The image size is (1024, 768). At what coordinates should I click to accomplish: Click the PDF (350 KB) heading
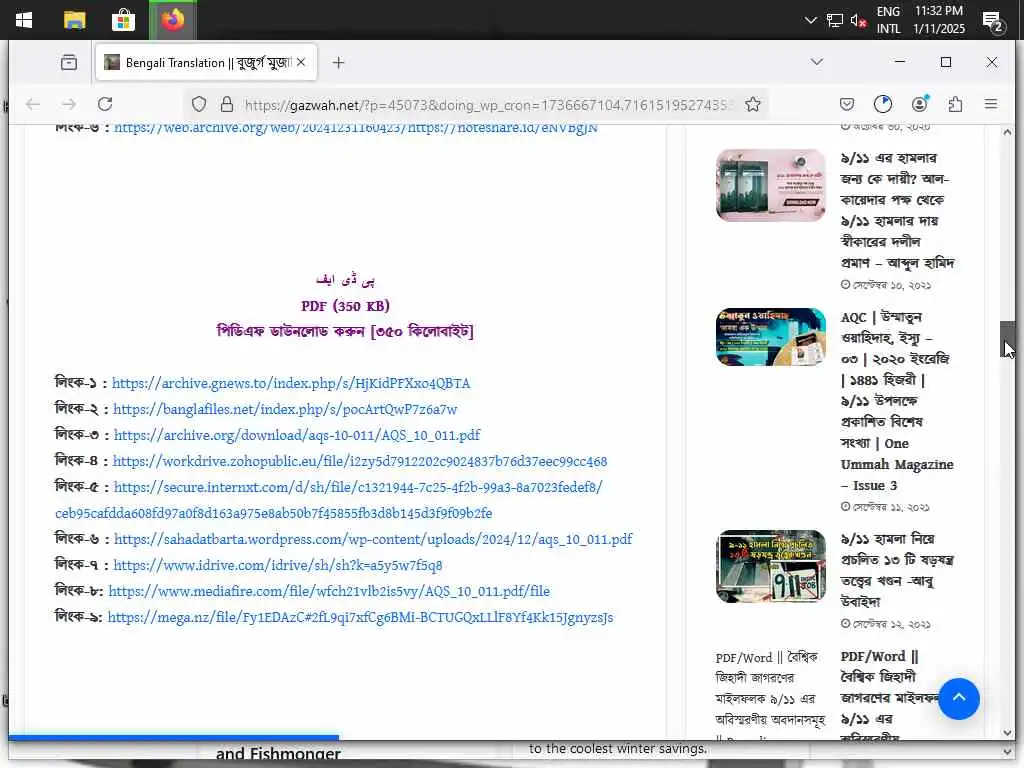[345, 306]
